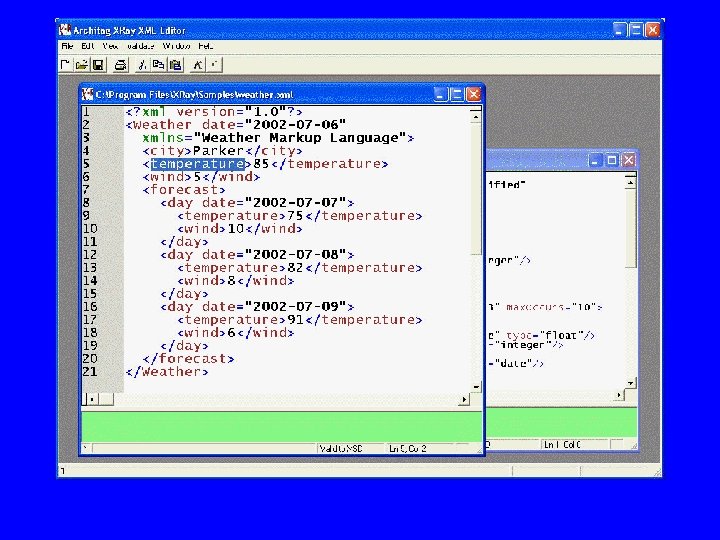Screen dimensions: 720x540
Task: Click the wind value 6 on line 18
Action: coord(232,332)
